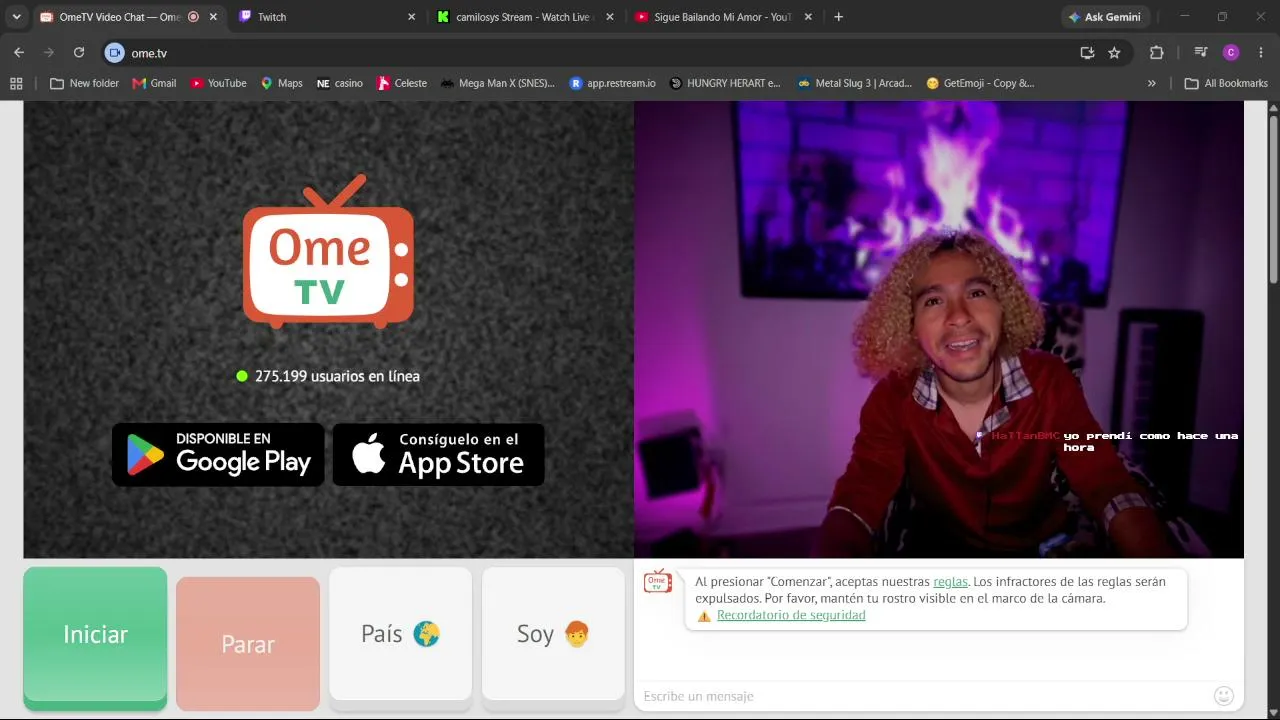Open the App Store download badge
Screen dimensions: 1280x720
(438, 455)
